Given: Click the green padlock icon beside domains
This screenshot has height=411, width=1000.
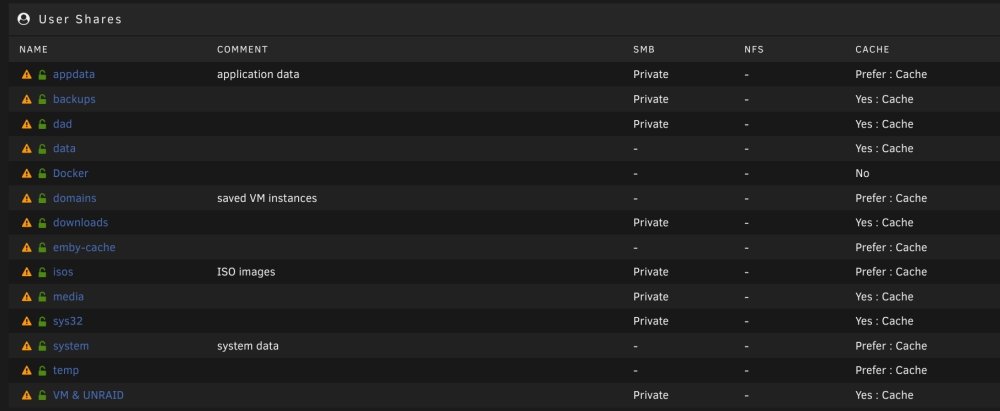Looking at the screenshot, I should 42,198.
